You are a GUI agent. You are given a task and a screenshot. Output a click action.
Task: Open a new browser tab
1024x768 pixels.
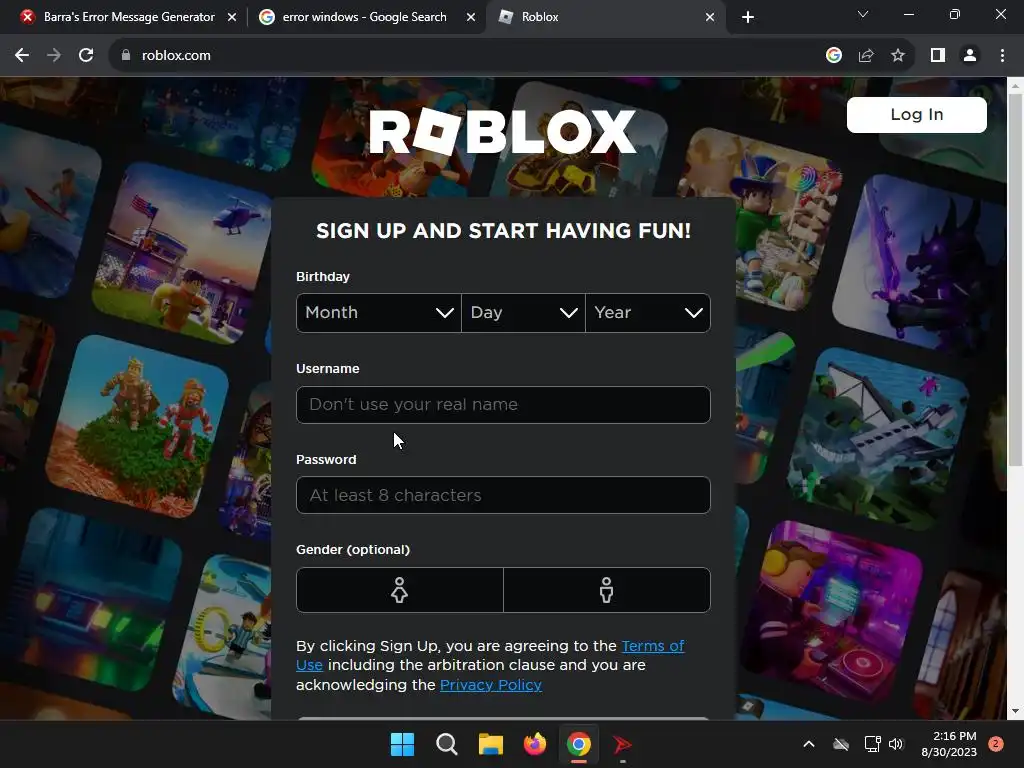tap(748, 17)
